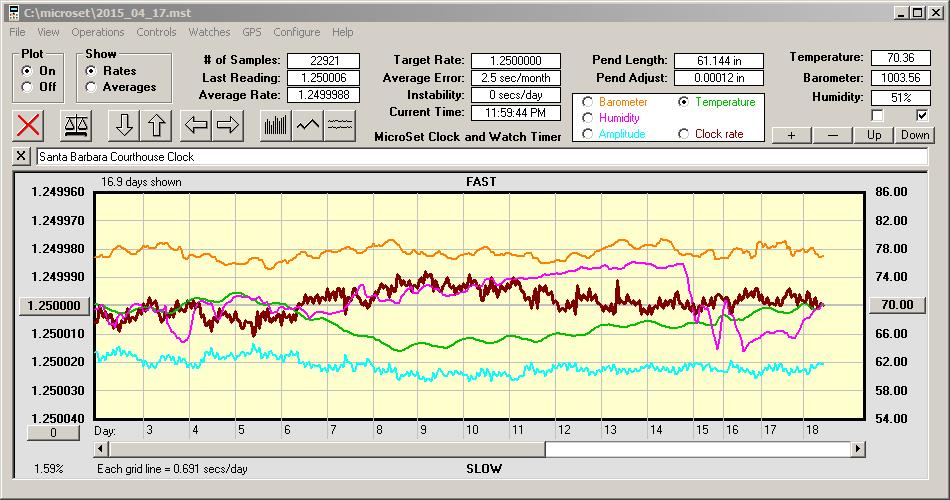Select Show Averages option
950x500 pixels.
(x=91, y=87)
